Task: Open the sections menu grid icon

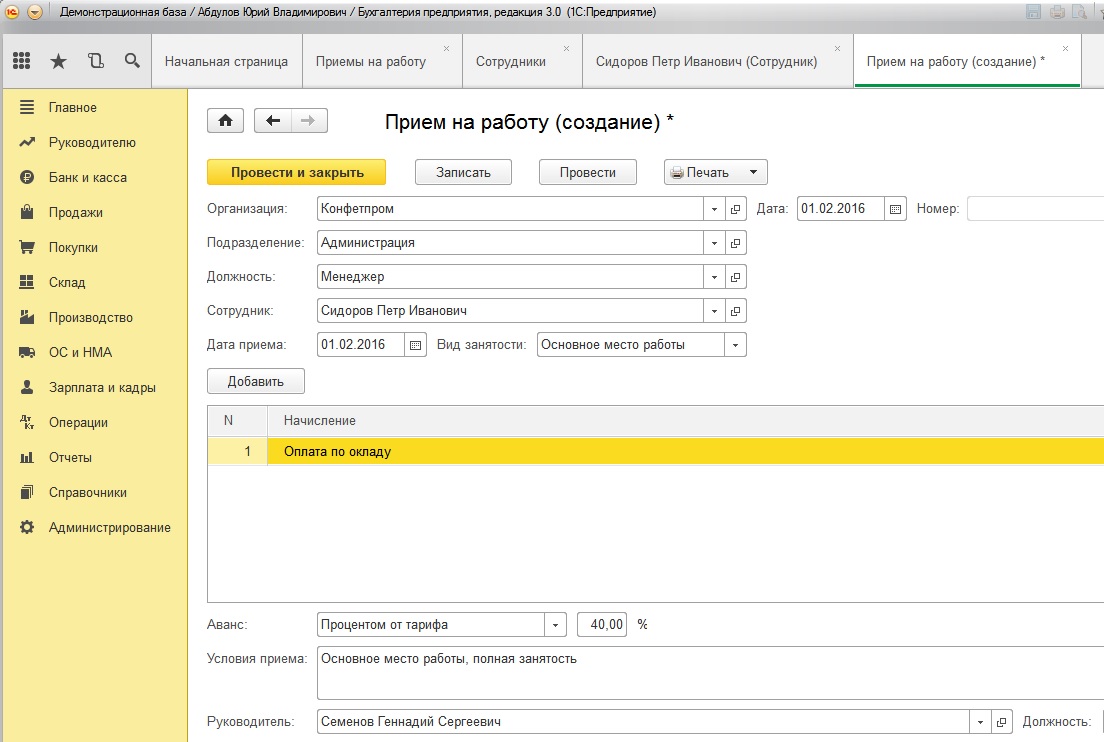Action: tap(22, 61)
